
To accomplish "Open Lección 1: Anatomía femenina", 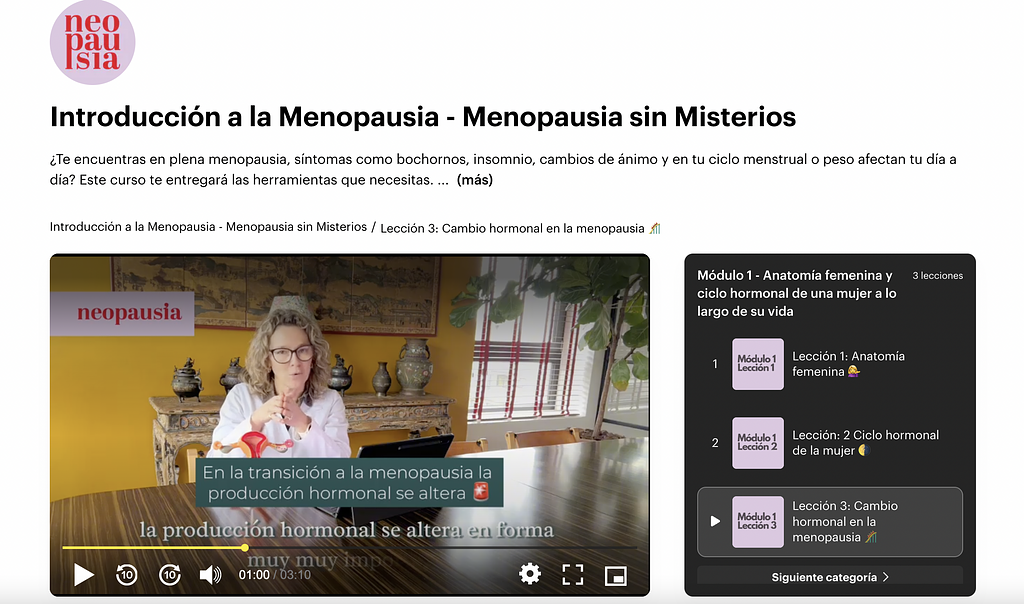I will coord(848,364).
